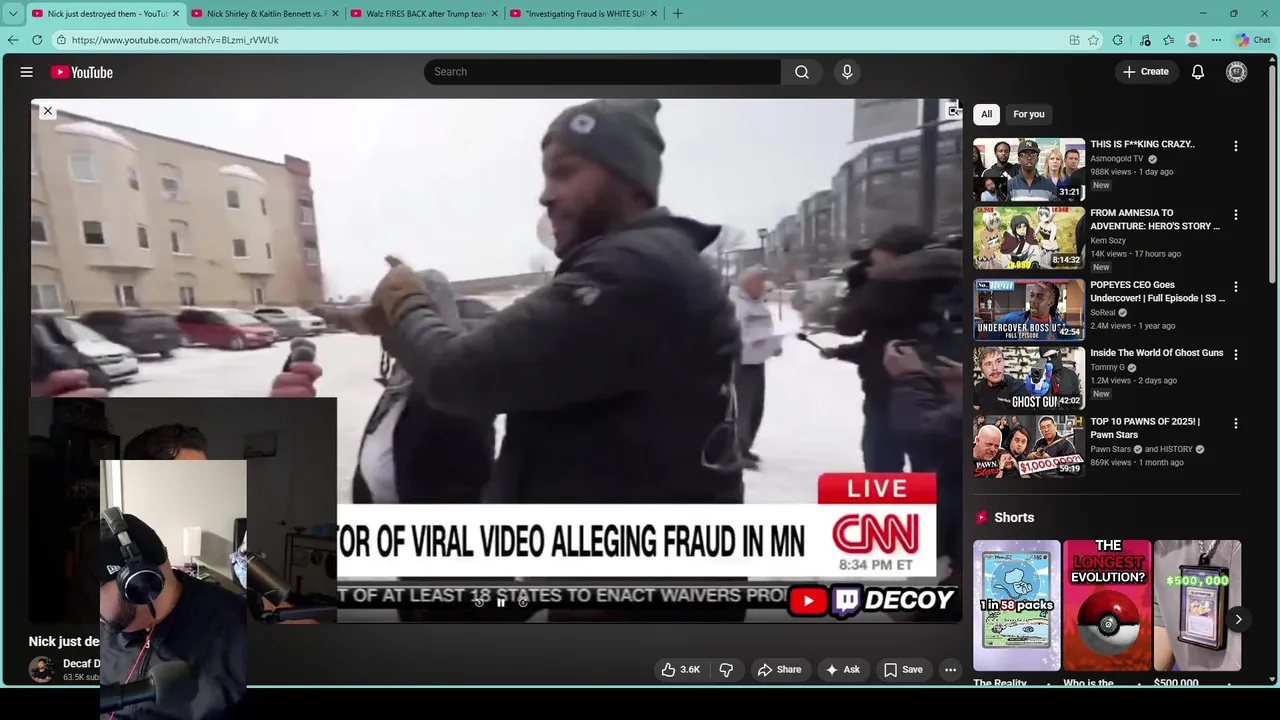Like the video with 3.6K thumbs up
1280x720 pixels.
pyautogui.click(x=680, y=670)
